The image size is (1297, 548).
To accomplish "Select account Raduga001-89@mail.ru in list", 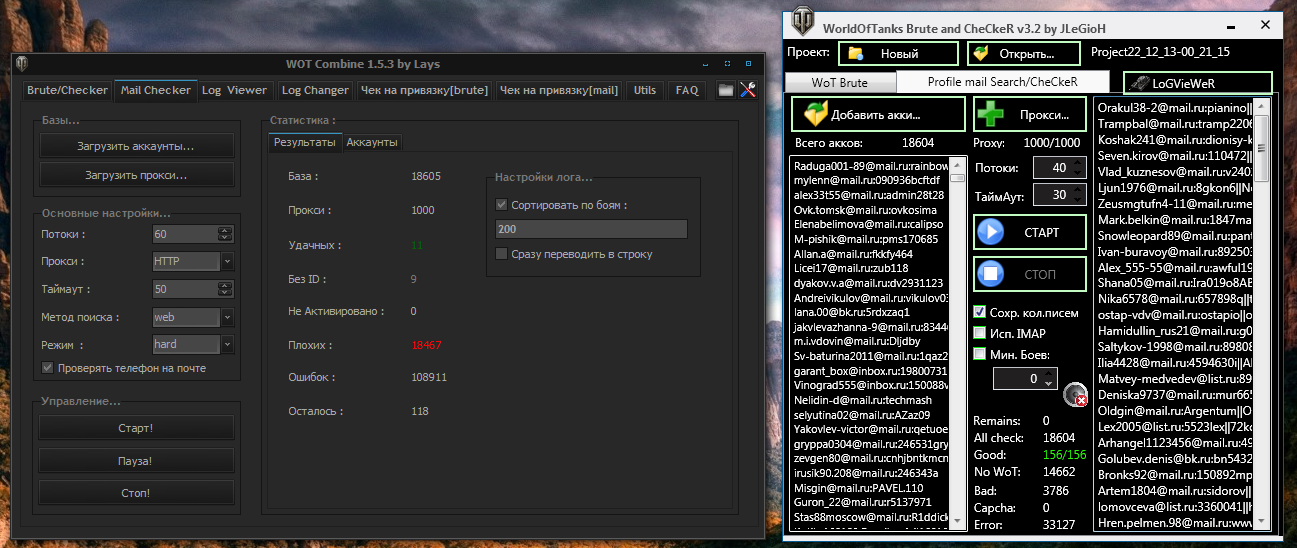I will [x=870, y=165].
